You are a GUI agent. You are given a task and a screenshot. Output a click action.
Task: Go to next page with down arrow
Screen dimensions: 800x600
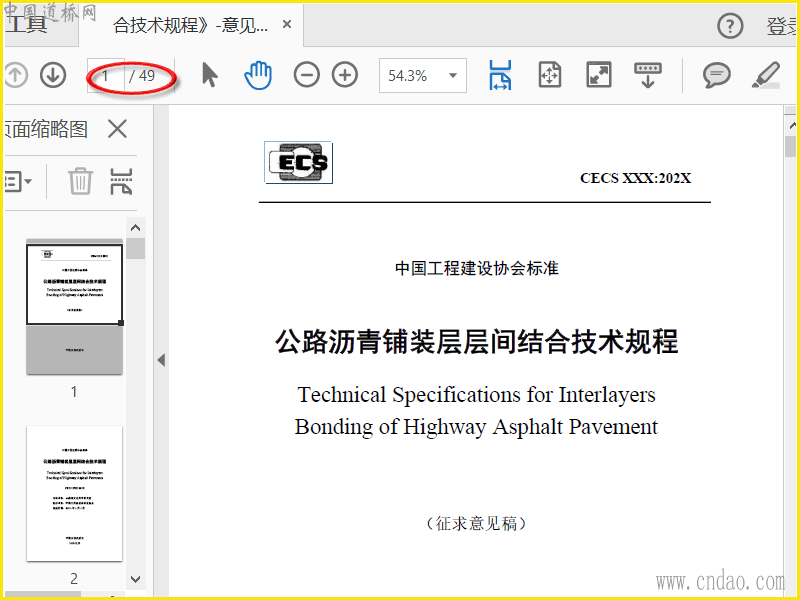pyautogui.click(x=53, y=76)
